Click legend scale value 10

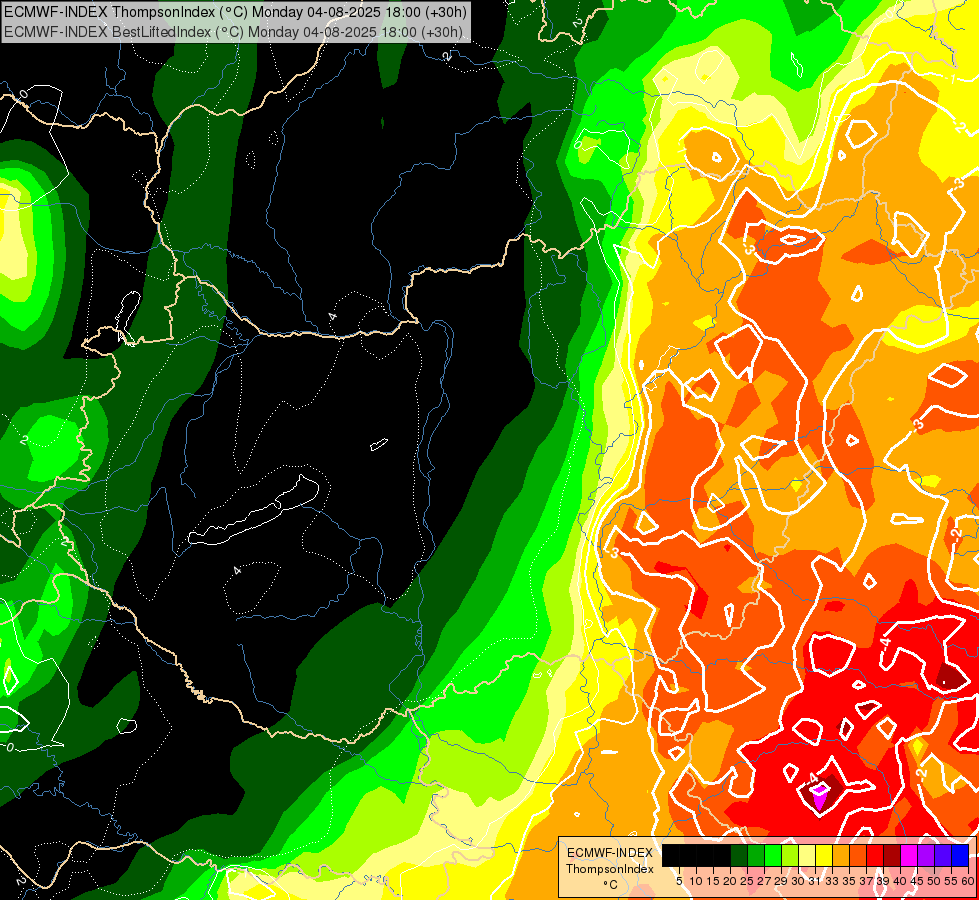pyautogui.click(x=696, y=881)
